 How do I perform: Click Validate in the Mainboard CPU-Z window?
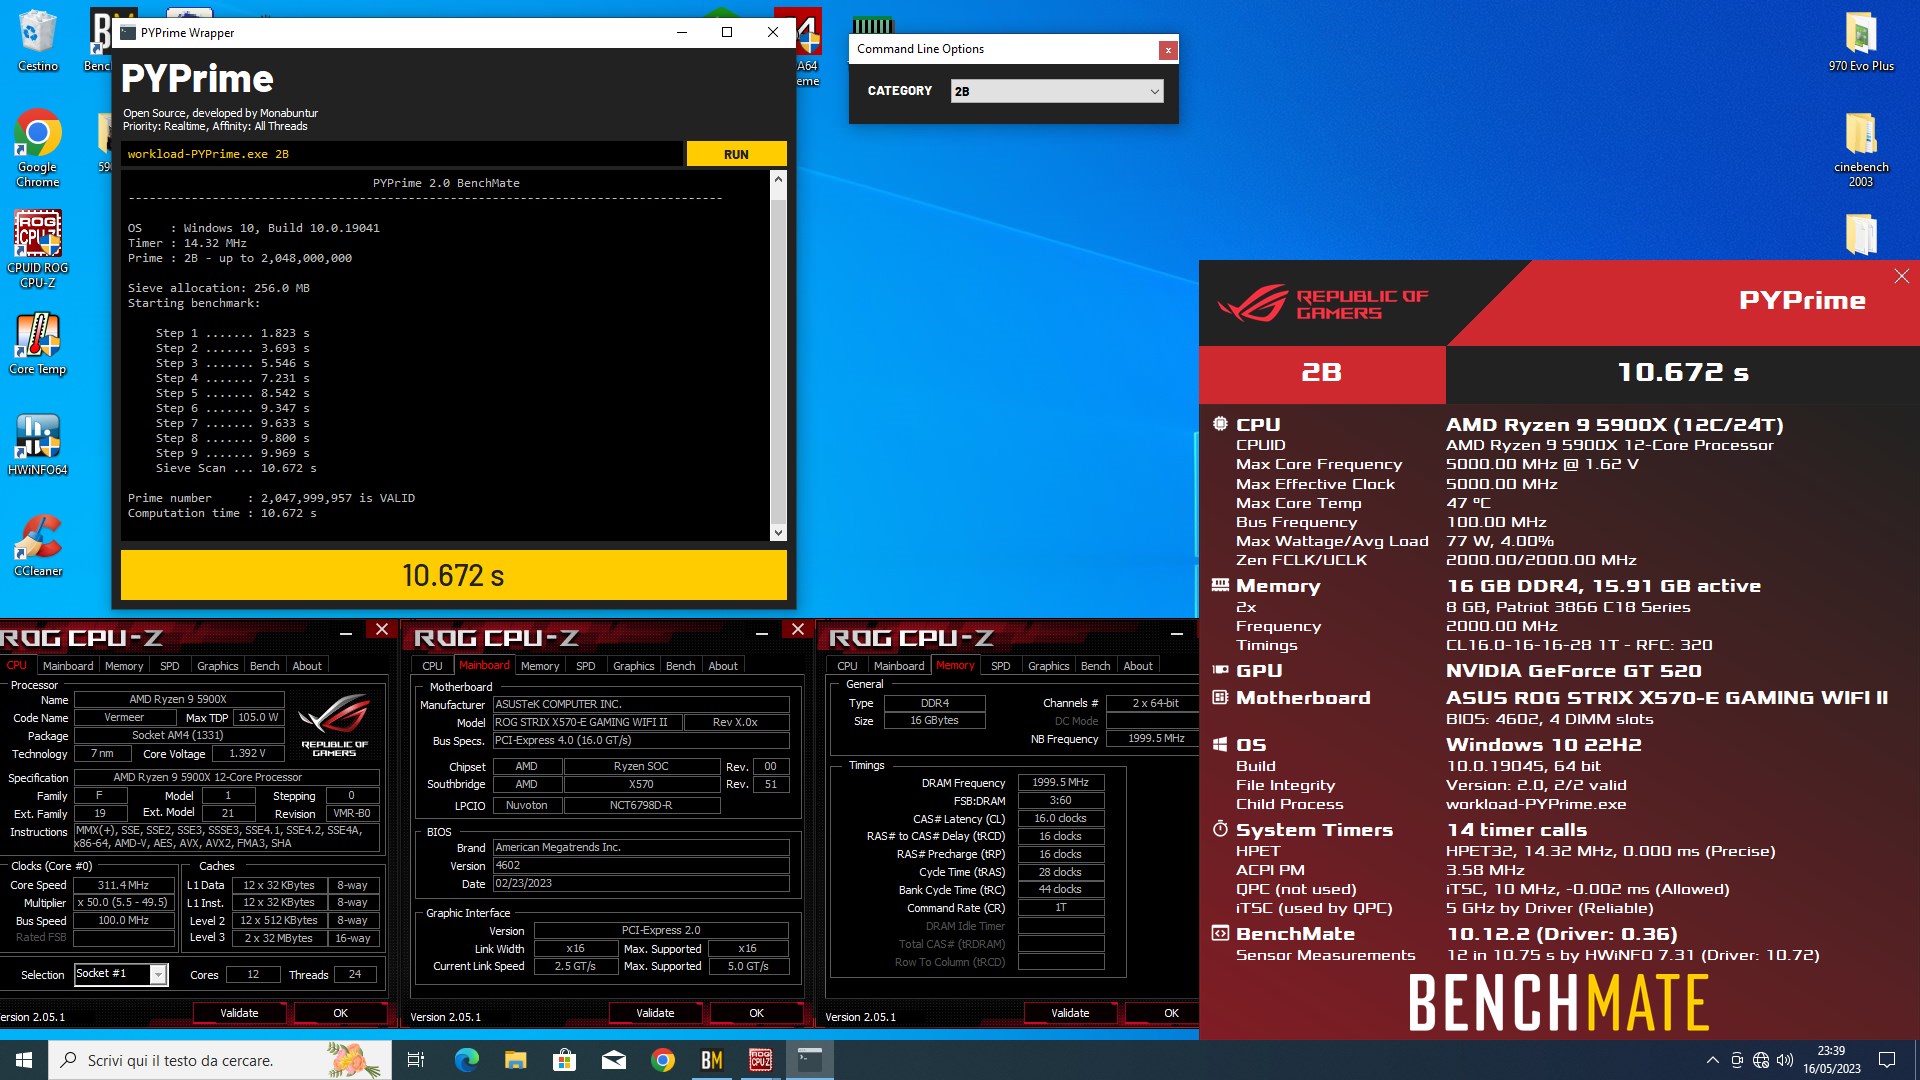pyautogui.click(x=655, y=1013)
